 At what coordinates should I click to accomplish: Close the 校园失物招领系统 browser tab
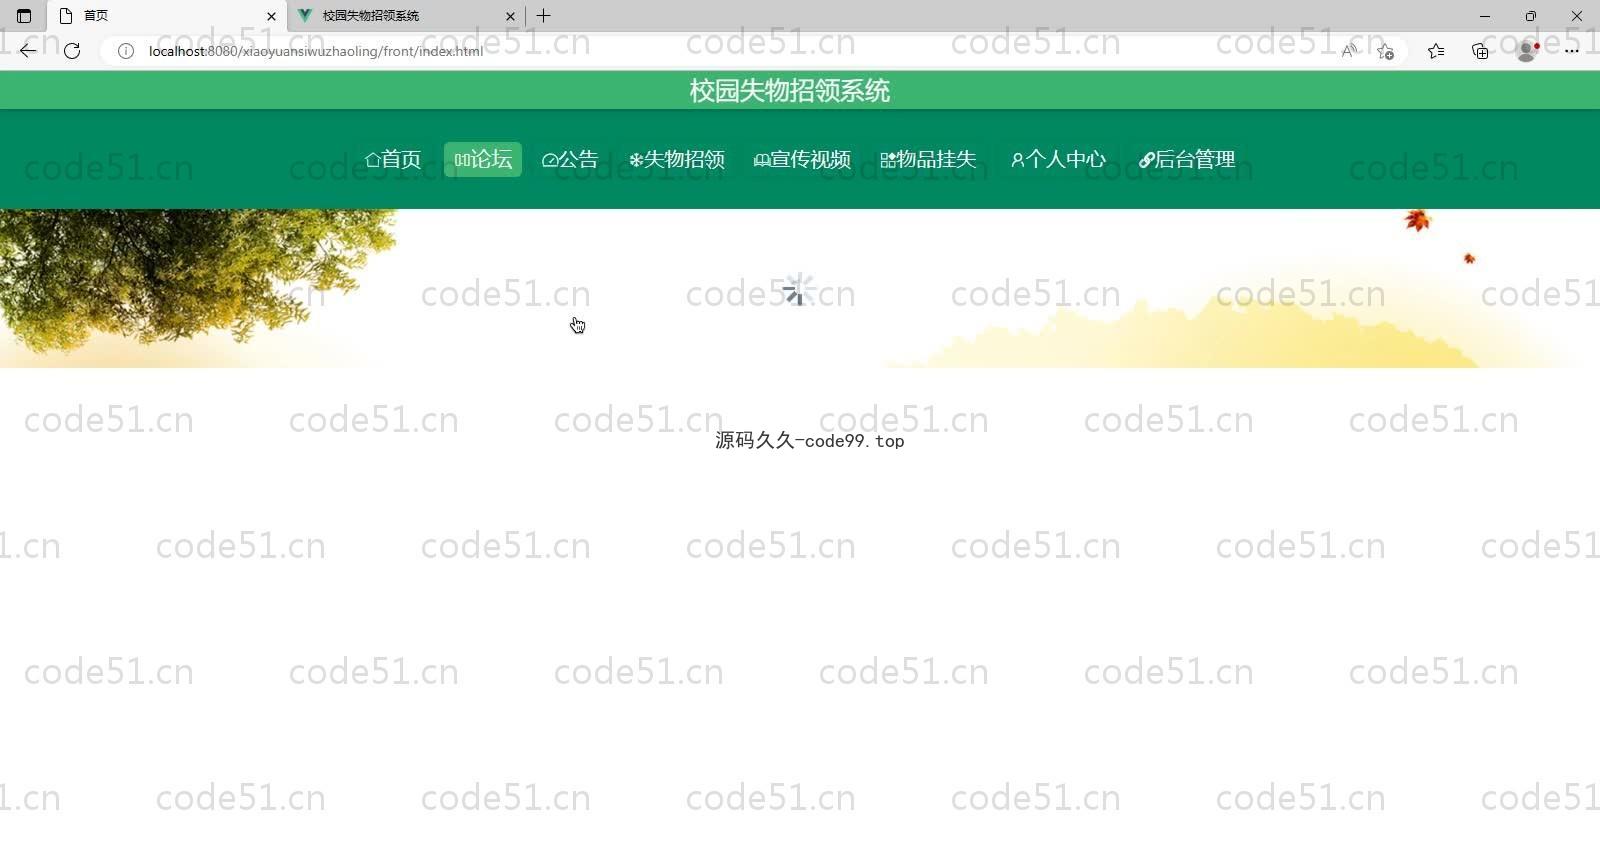coord(510,16)
